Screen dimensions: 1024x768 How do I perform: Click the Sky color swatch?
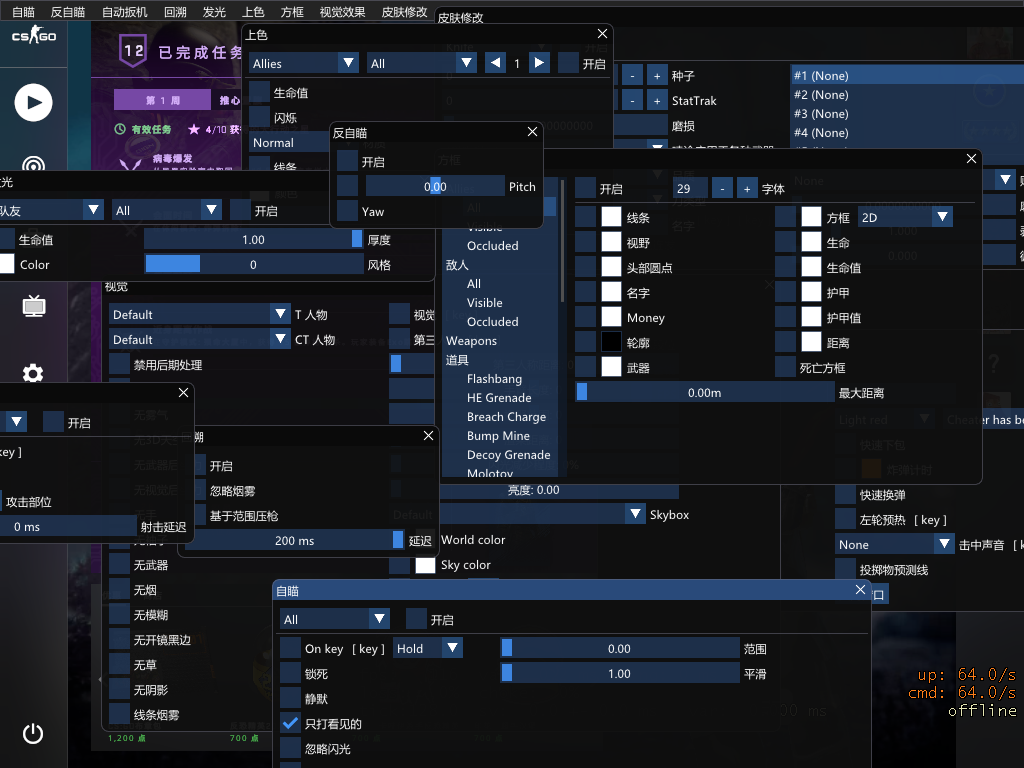[x=426, y=565]
